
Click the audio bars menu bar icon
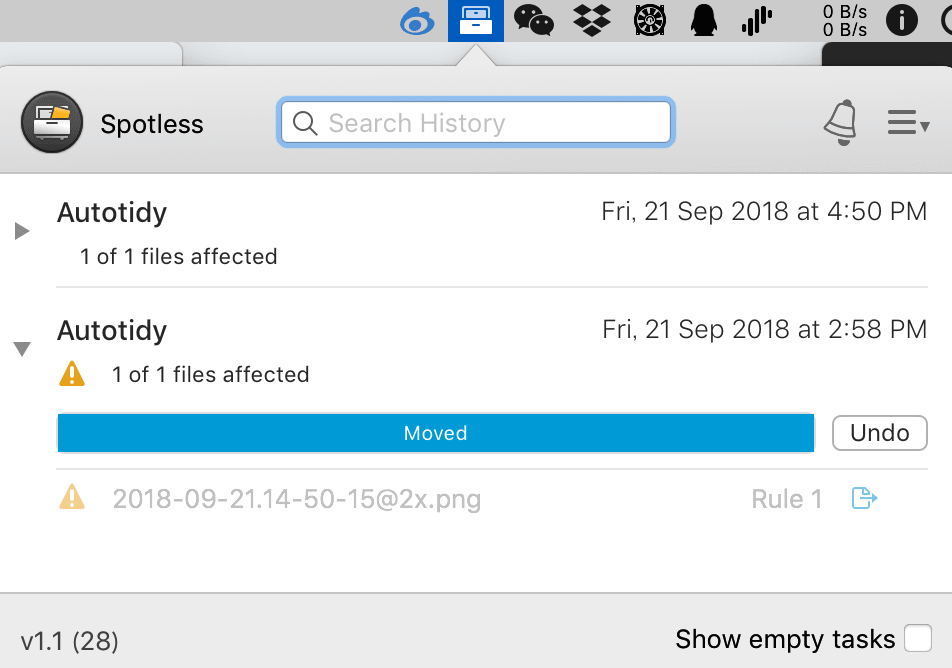(756, 21)
